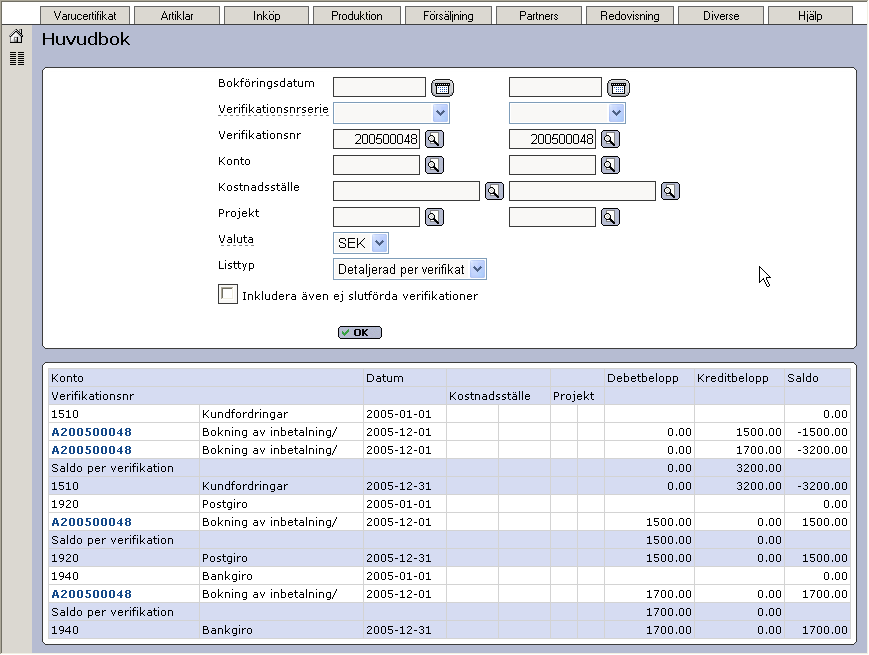The image size is (869, 655).
Task: Open the Artiklar menu
Action: 177,16
